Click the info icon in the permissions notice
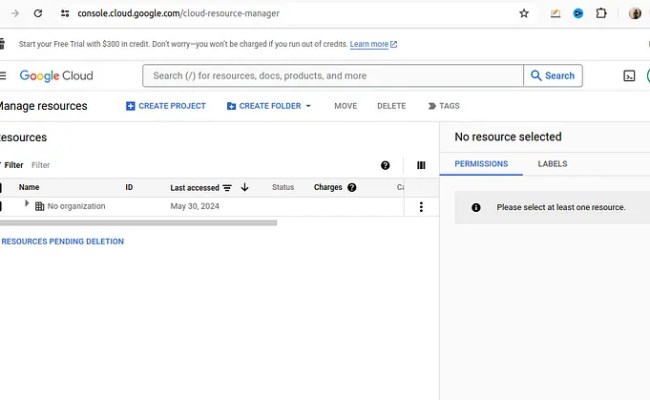650x400 pixels. click(x=476, y=207)
